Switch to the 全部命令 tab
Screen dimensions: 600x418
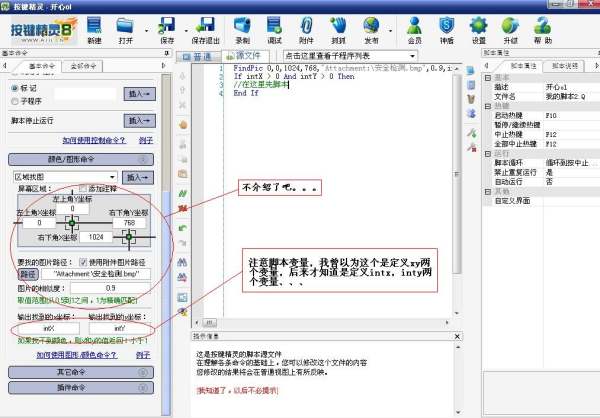(x=85, y=65)
